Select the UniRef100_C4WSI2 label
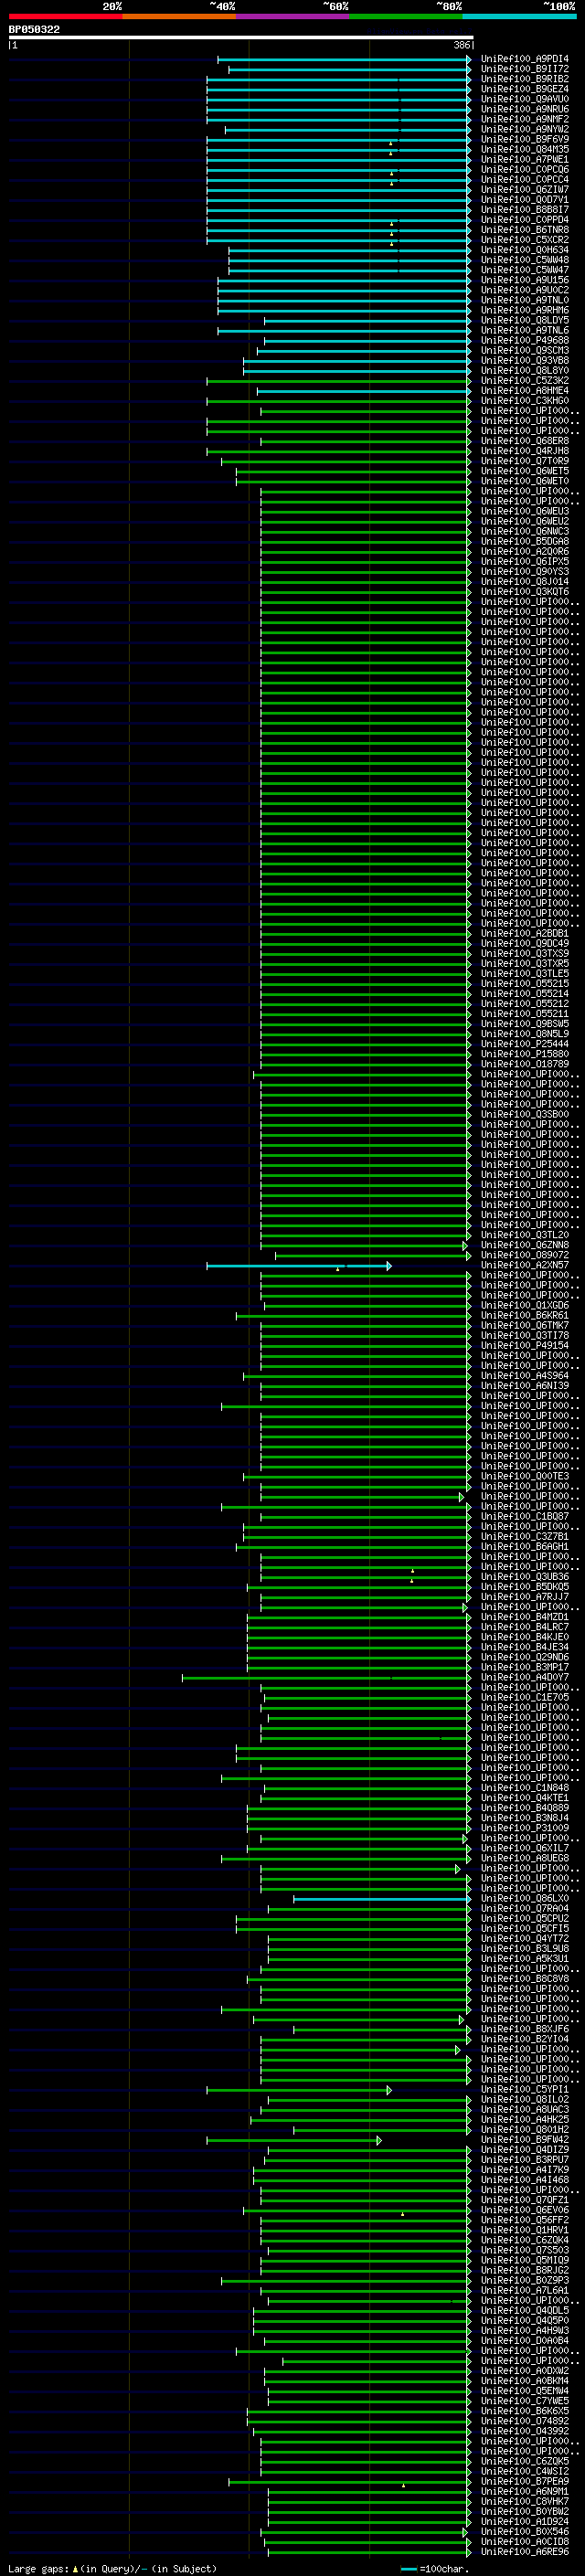Screen dimensions: 585x2576 tap(524, 2471)
